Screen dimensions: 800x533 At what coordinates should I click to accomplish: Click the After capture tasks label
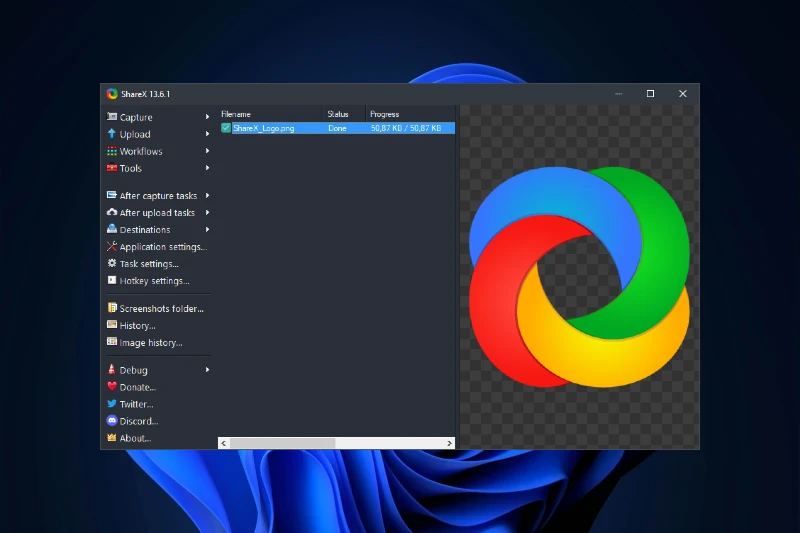click(x=158, y=195)
